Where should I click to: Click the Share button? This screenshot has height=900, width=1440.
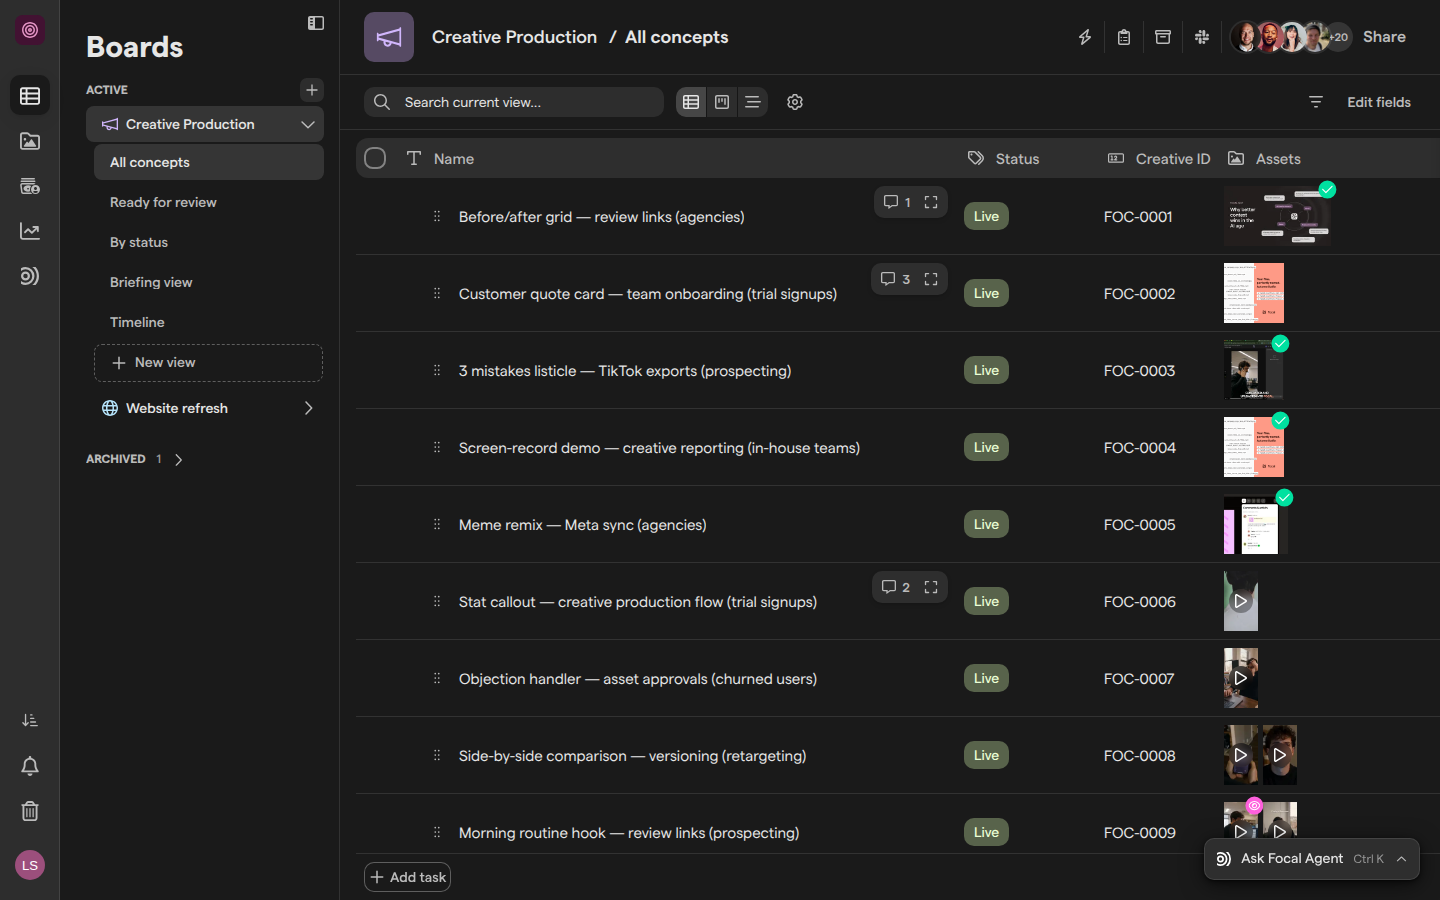click(x=1384, y=37)
